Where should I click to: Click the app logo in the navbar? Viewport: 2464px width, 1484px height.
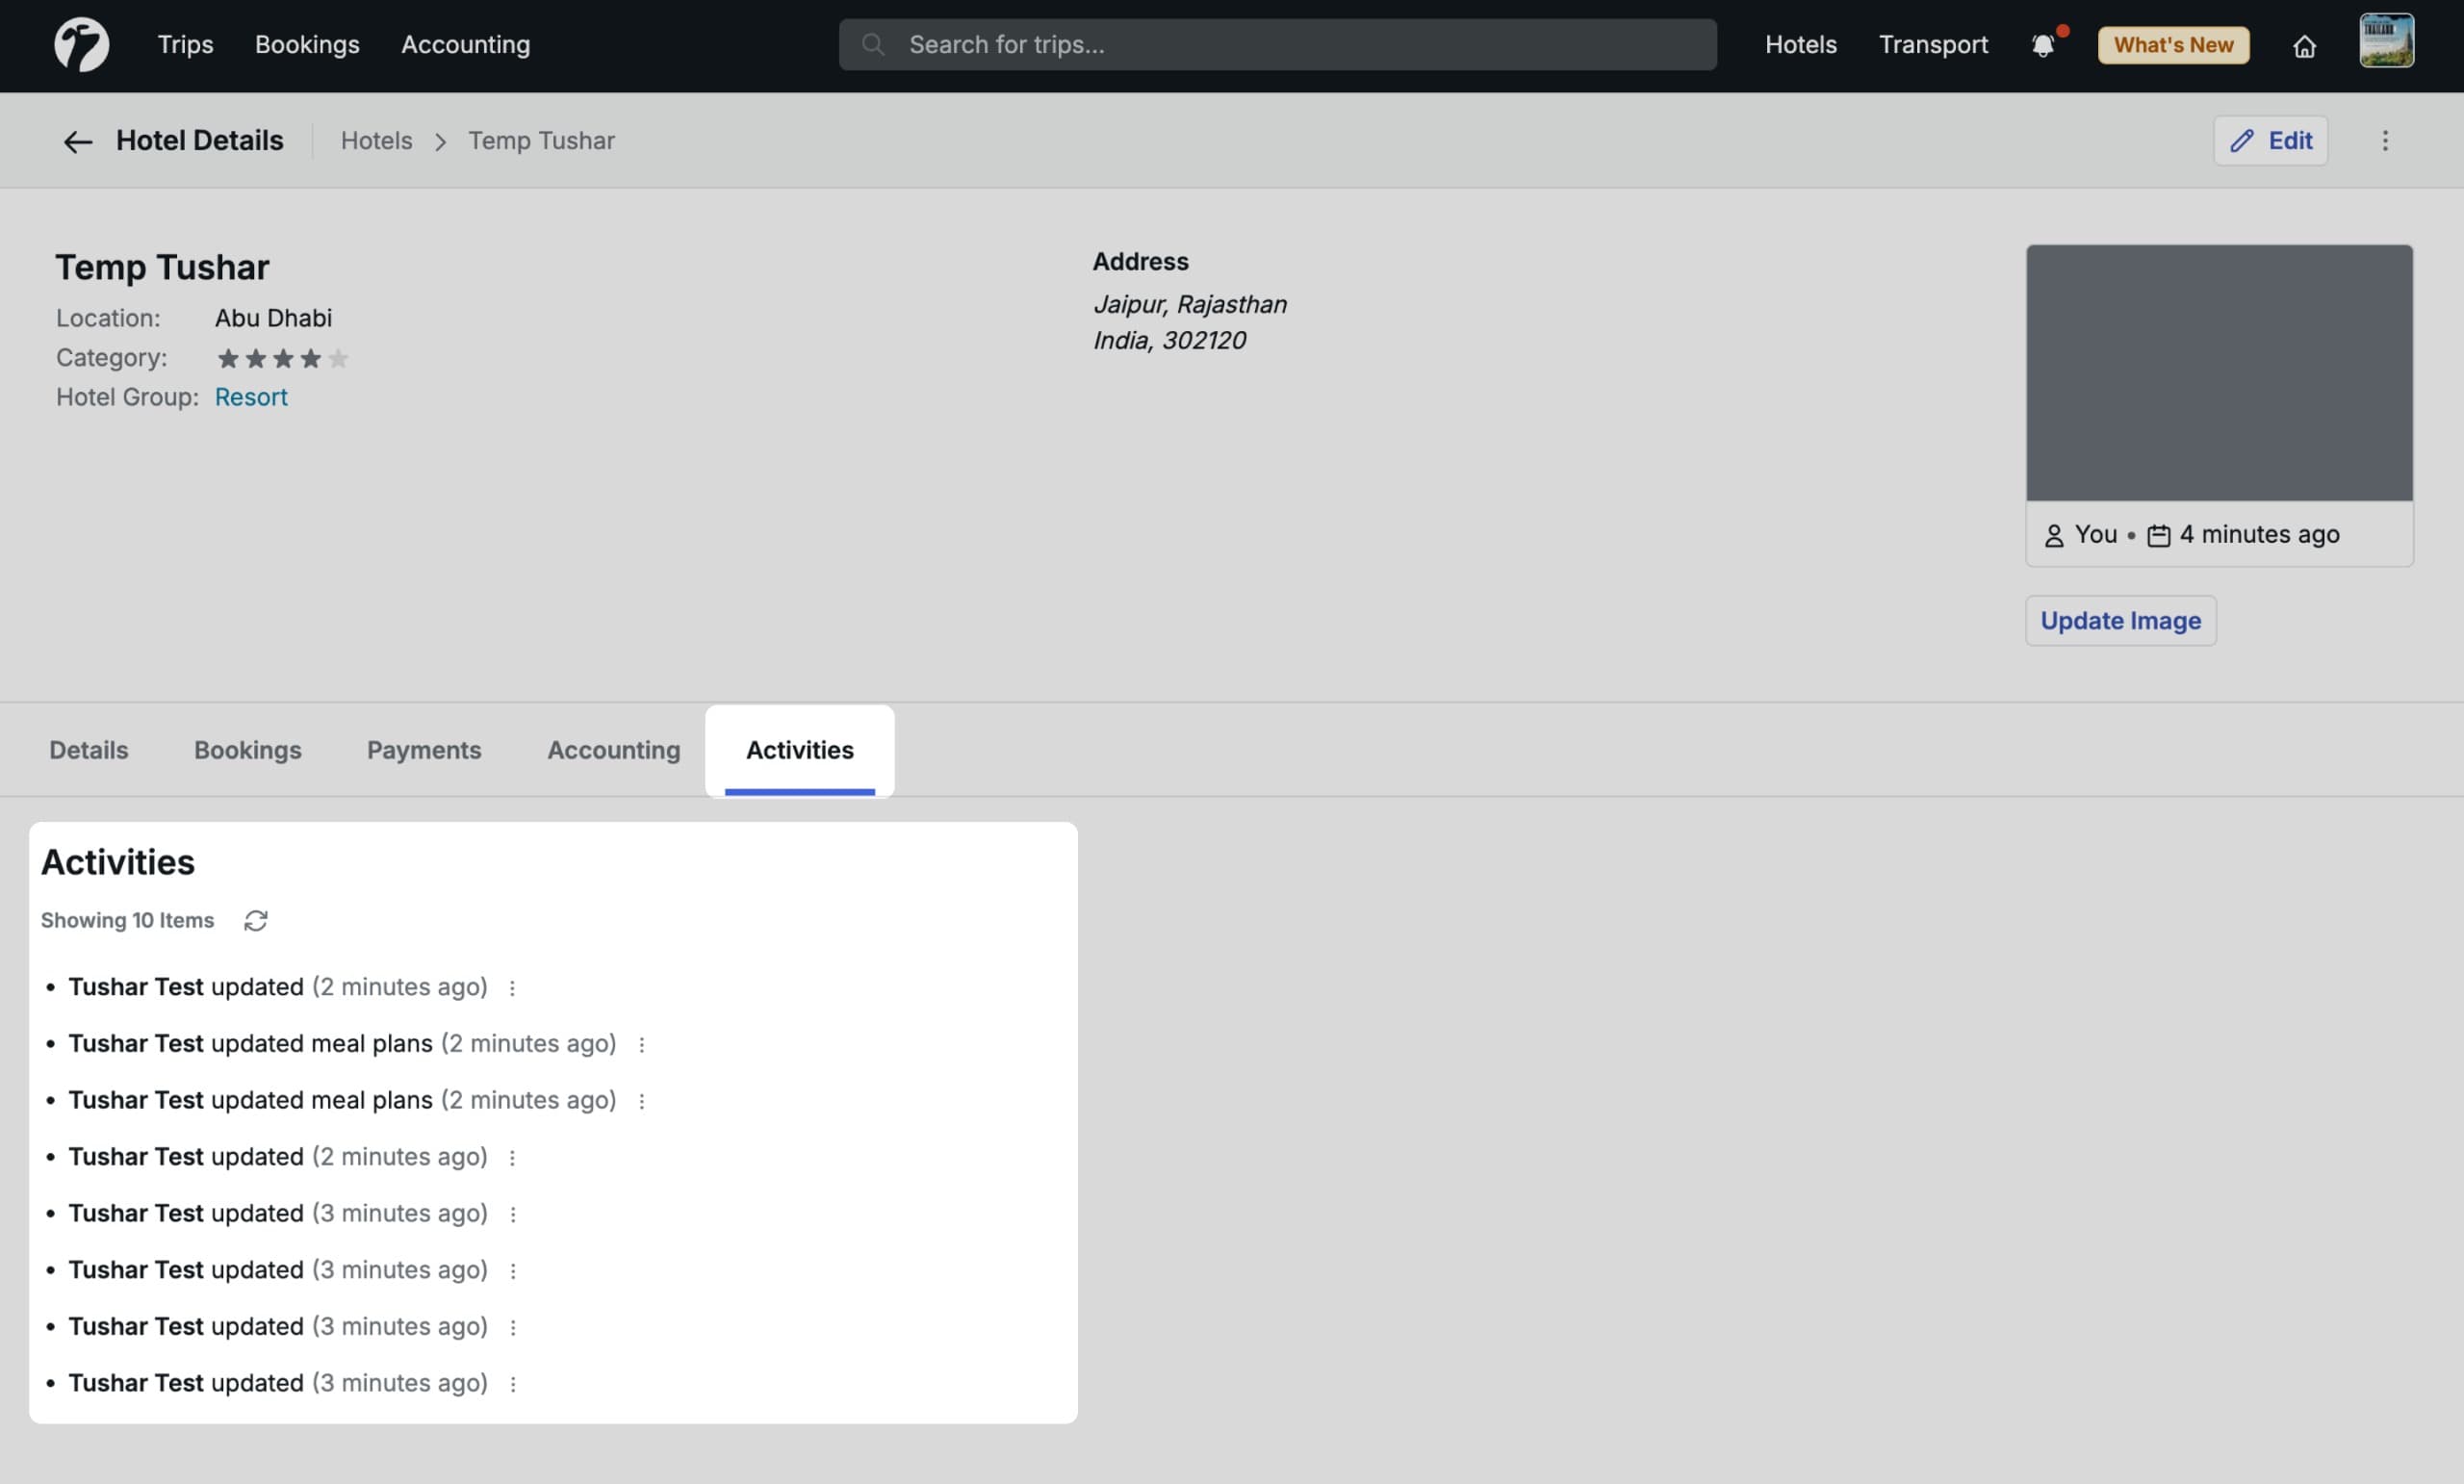coord(81,45)
